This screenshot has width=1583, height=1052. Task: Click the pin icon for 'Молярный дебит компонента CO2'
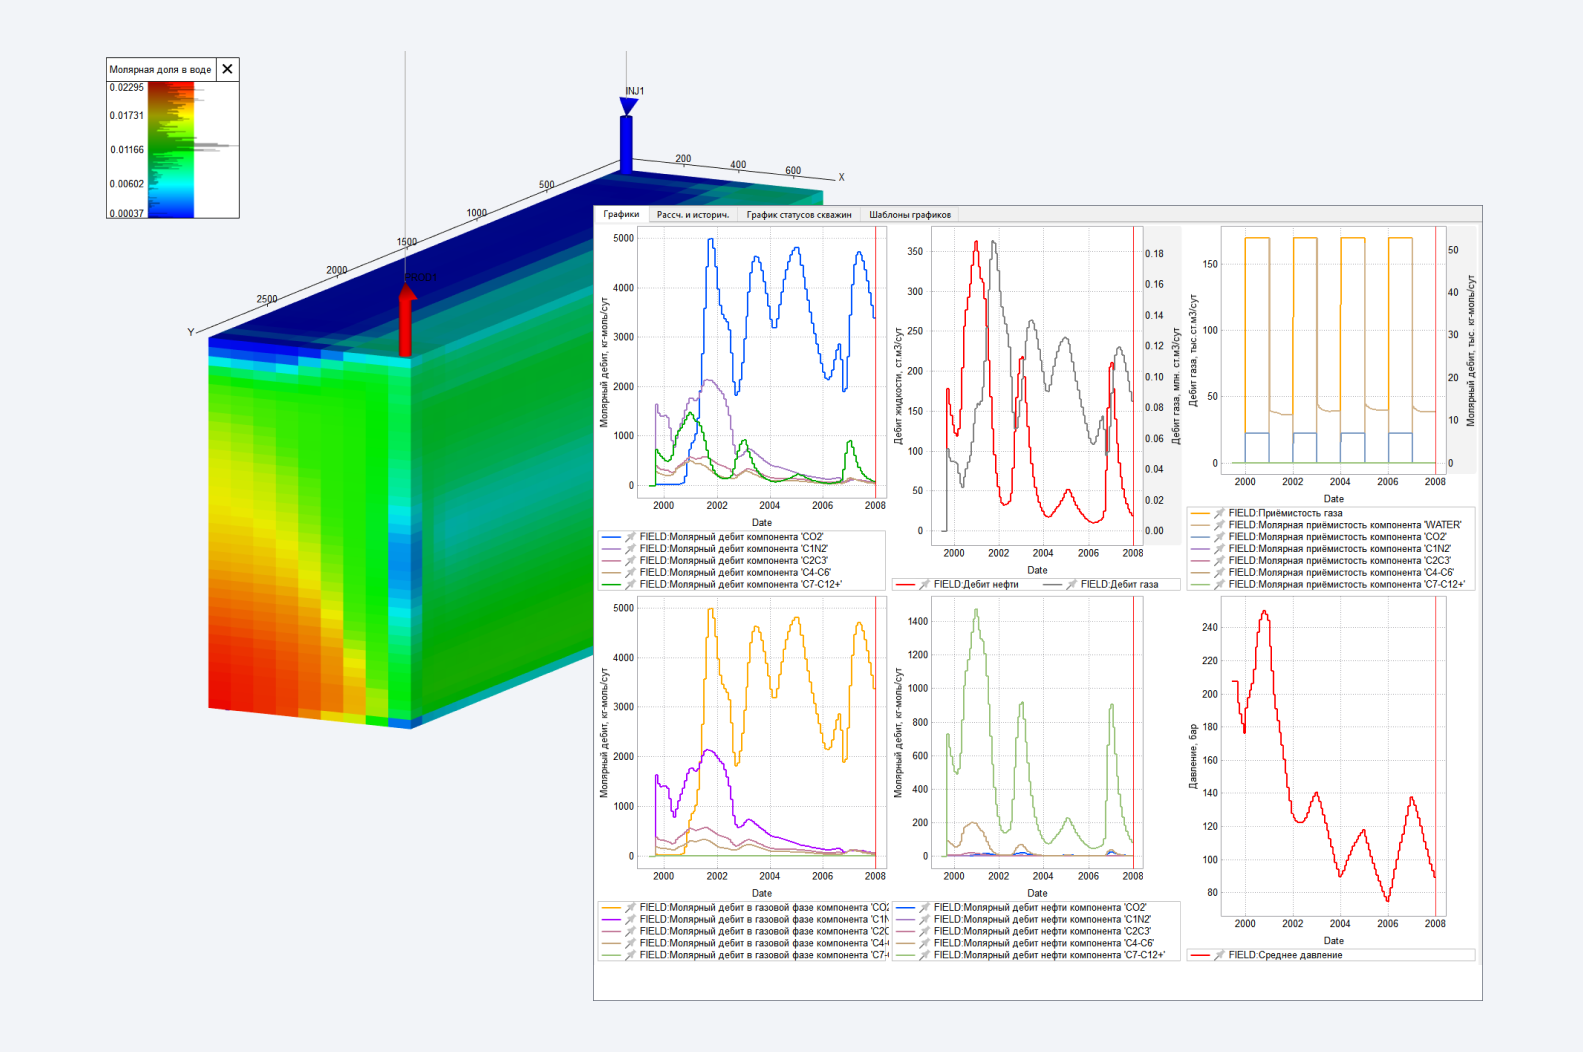631,537
